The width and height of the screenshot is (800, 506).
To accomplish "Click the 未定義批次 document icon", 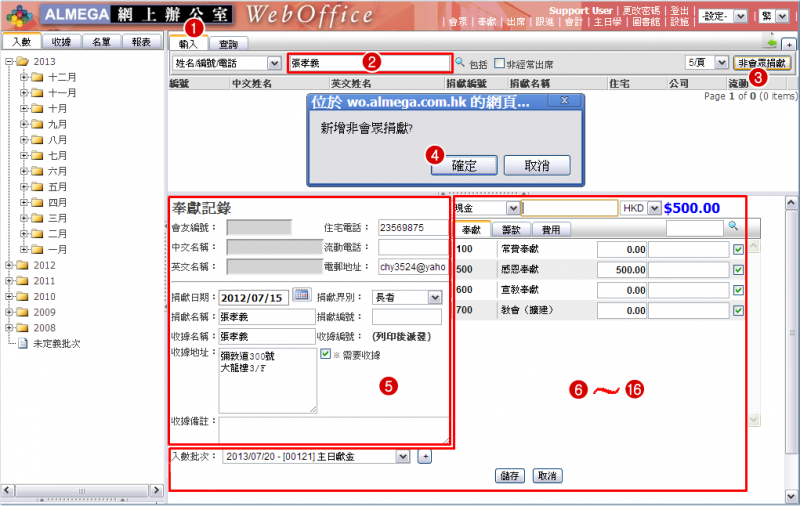I will pyautogui.click(x=24, y=343).
